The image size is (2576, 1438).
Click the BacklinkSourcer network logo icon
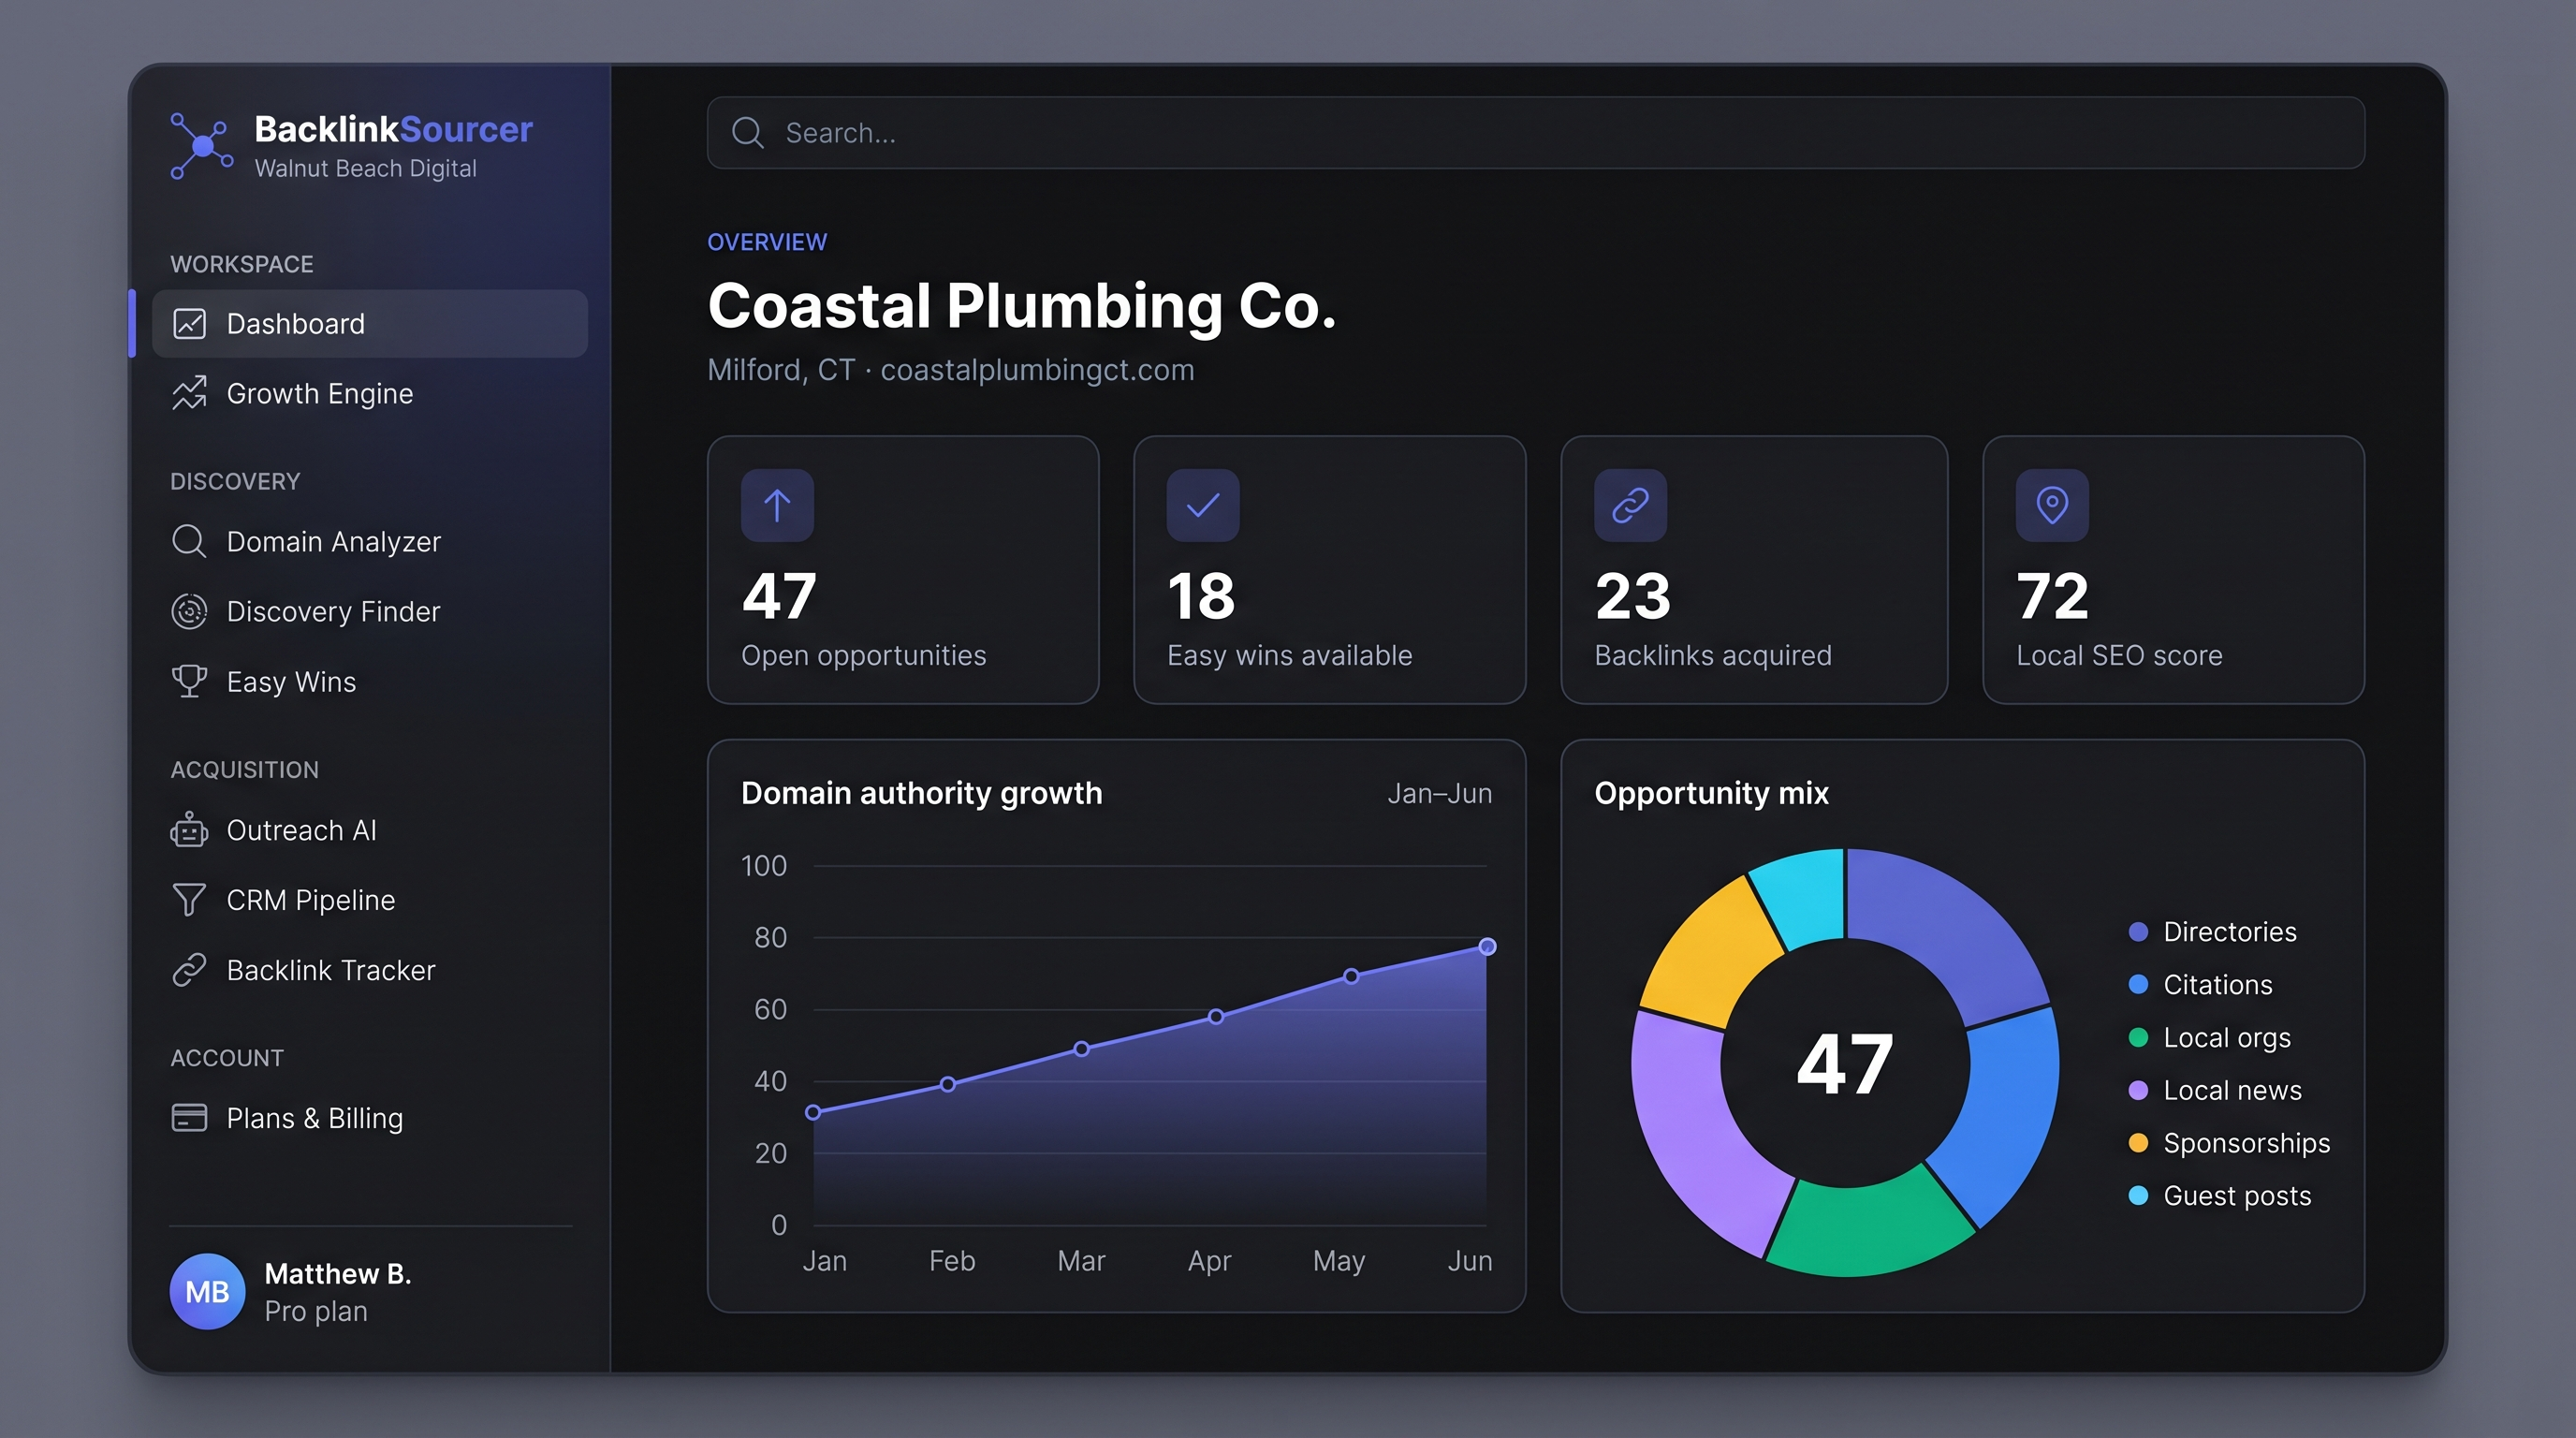202,146
